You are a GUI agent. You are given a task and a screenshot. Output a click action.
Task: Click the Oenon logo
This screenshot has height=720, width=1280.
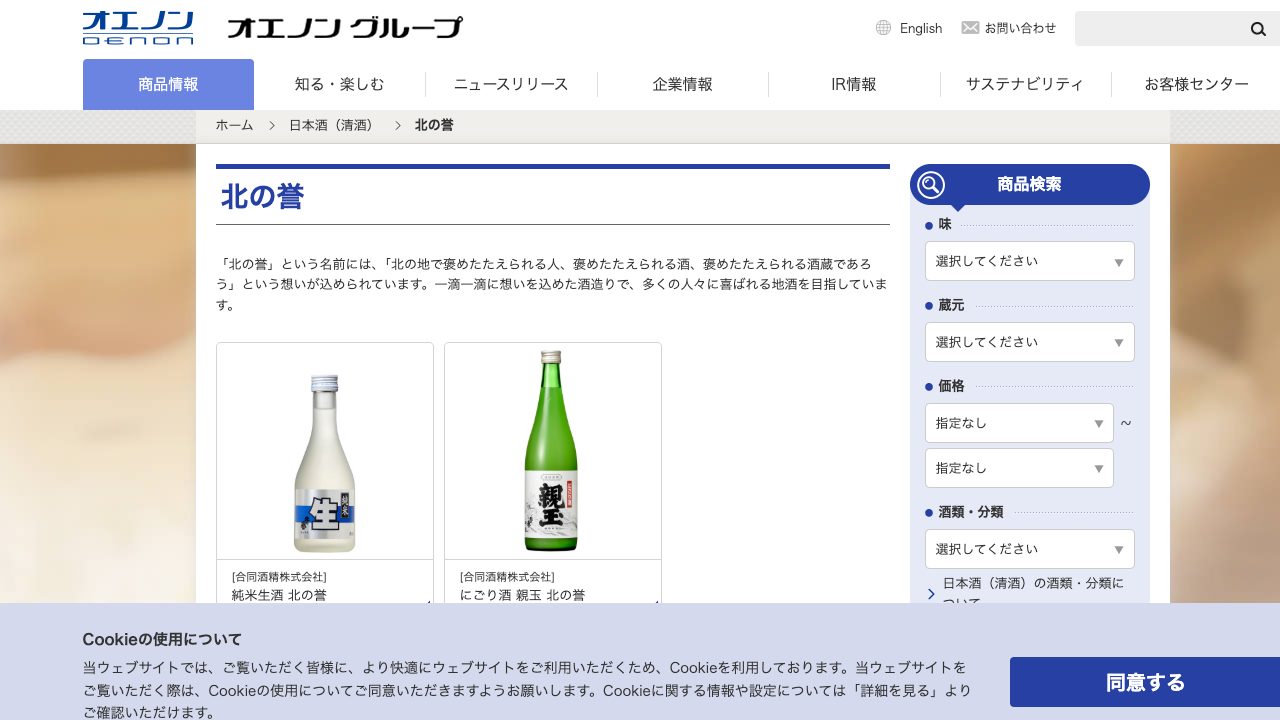pyautogui.click(x=138, y=28)
